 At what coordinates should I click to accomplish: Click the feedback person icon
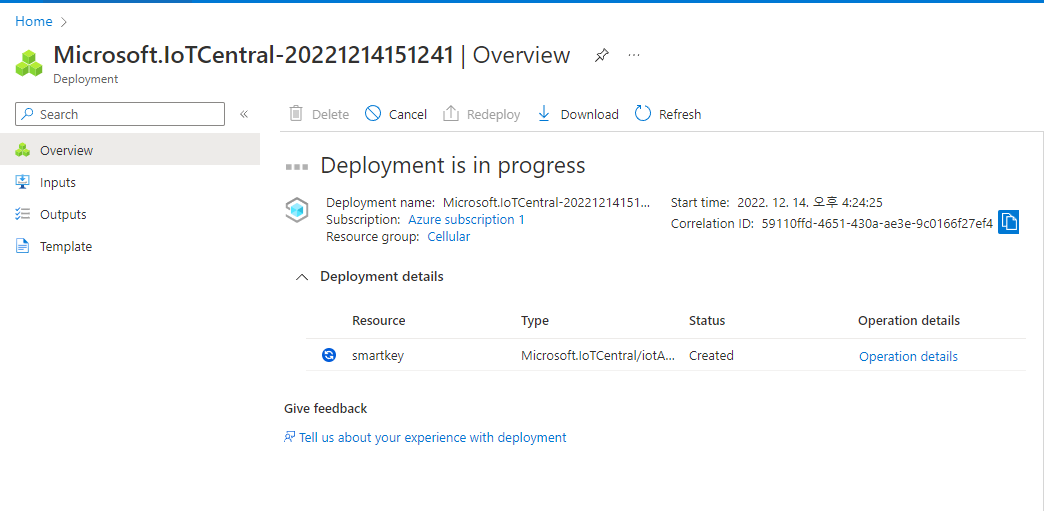tap(289, 437)
